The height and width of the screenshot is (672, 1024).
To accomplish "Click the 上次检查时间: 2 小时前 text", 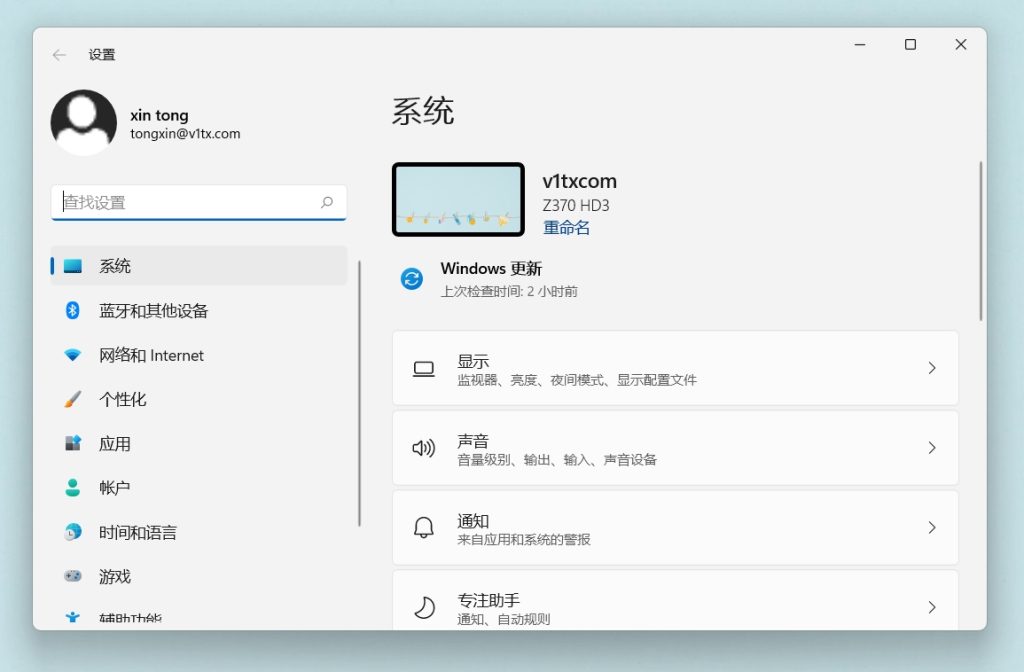I will point(509,291).
